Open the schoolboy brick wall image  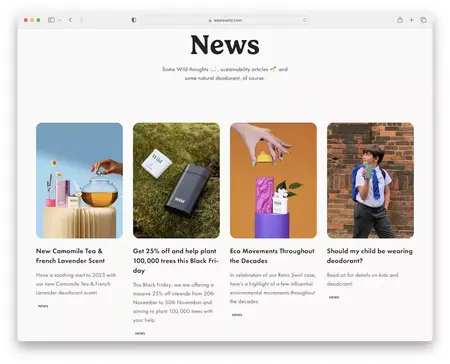click(370, 180)
